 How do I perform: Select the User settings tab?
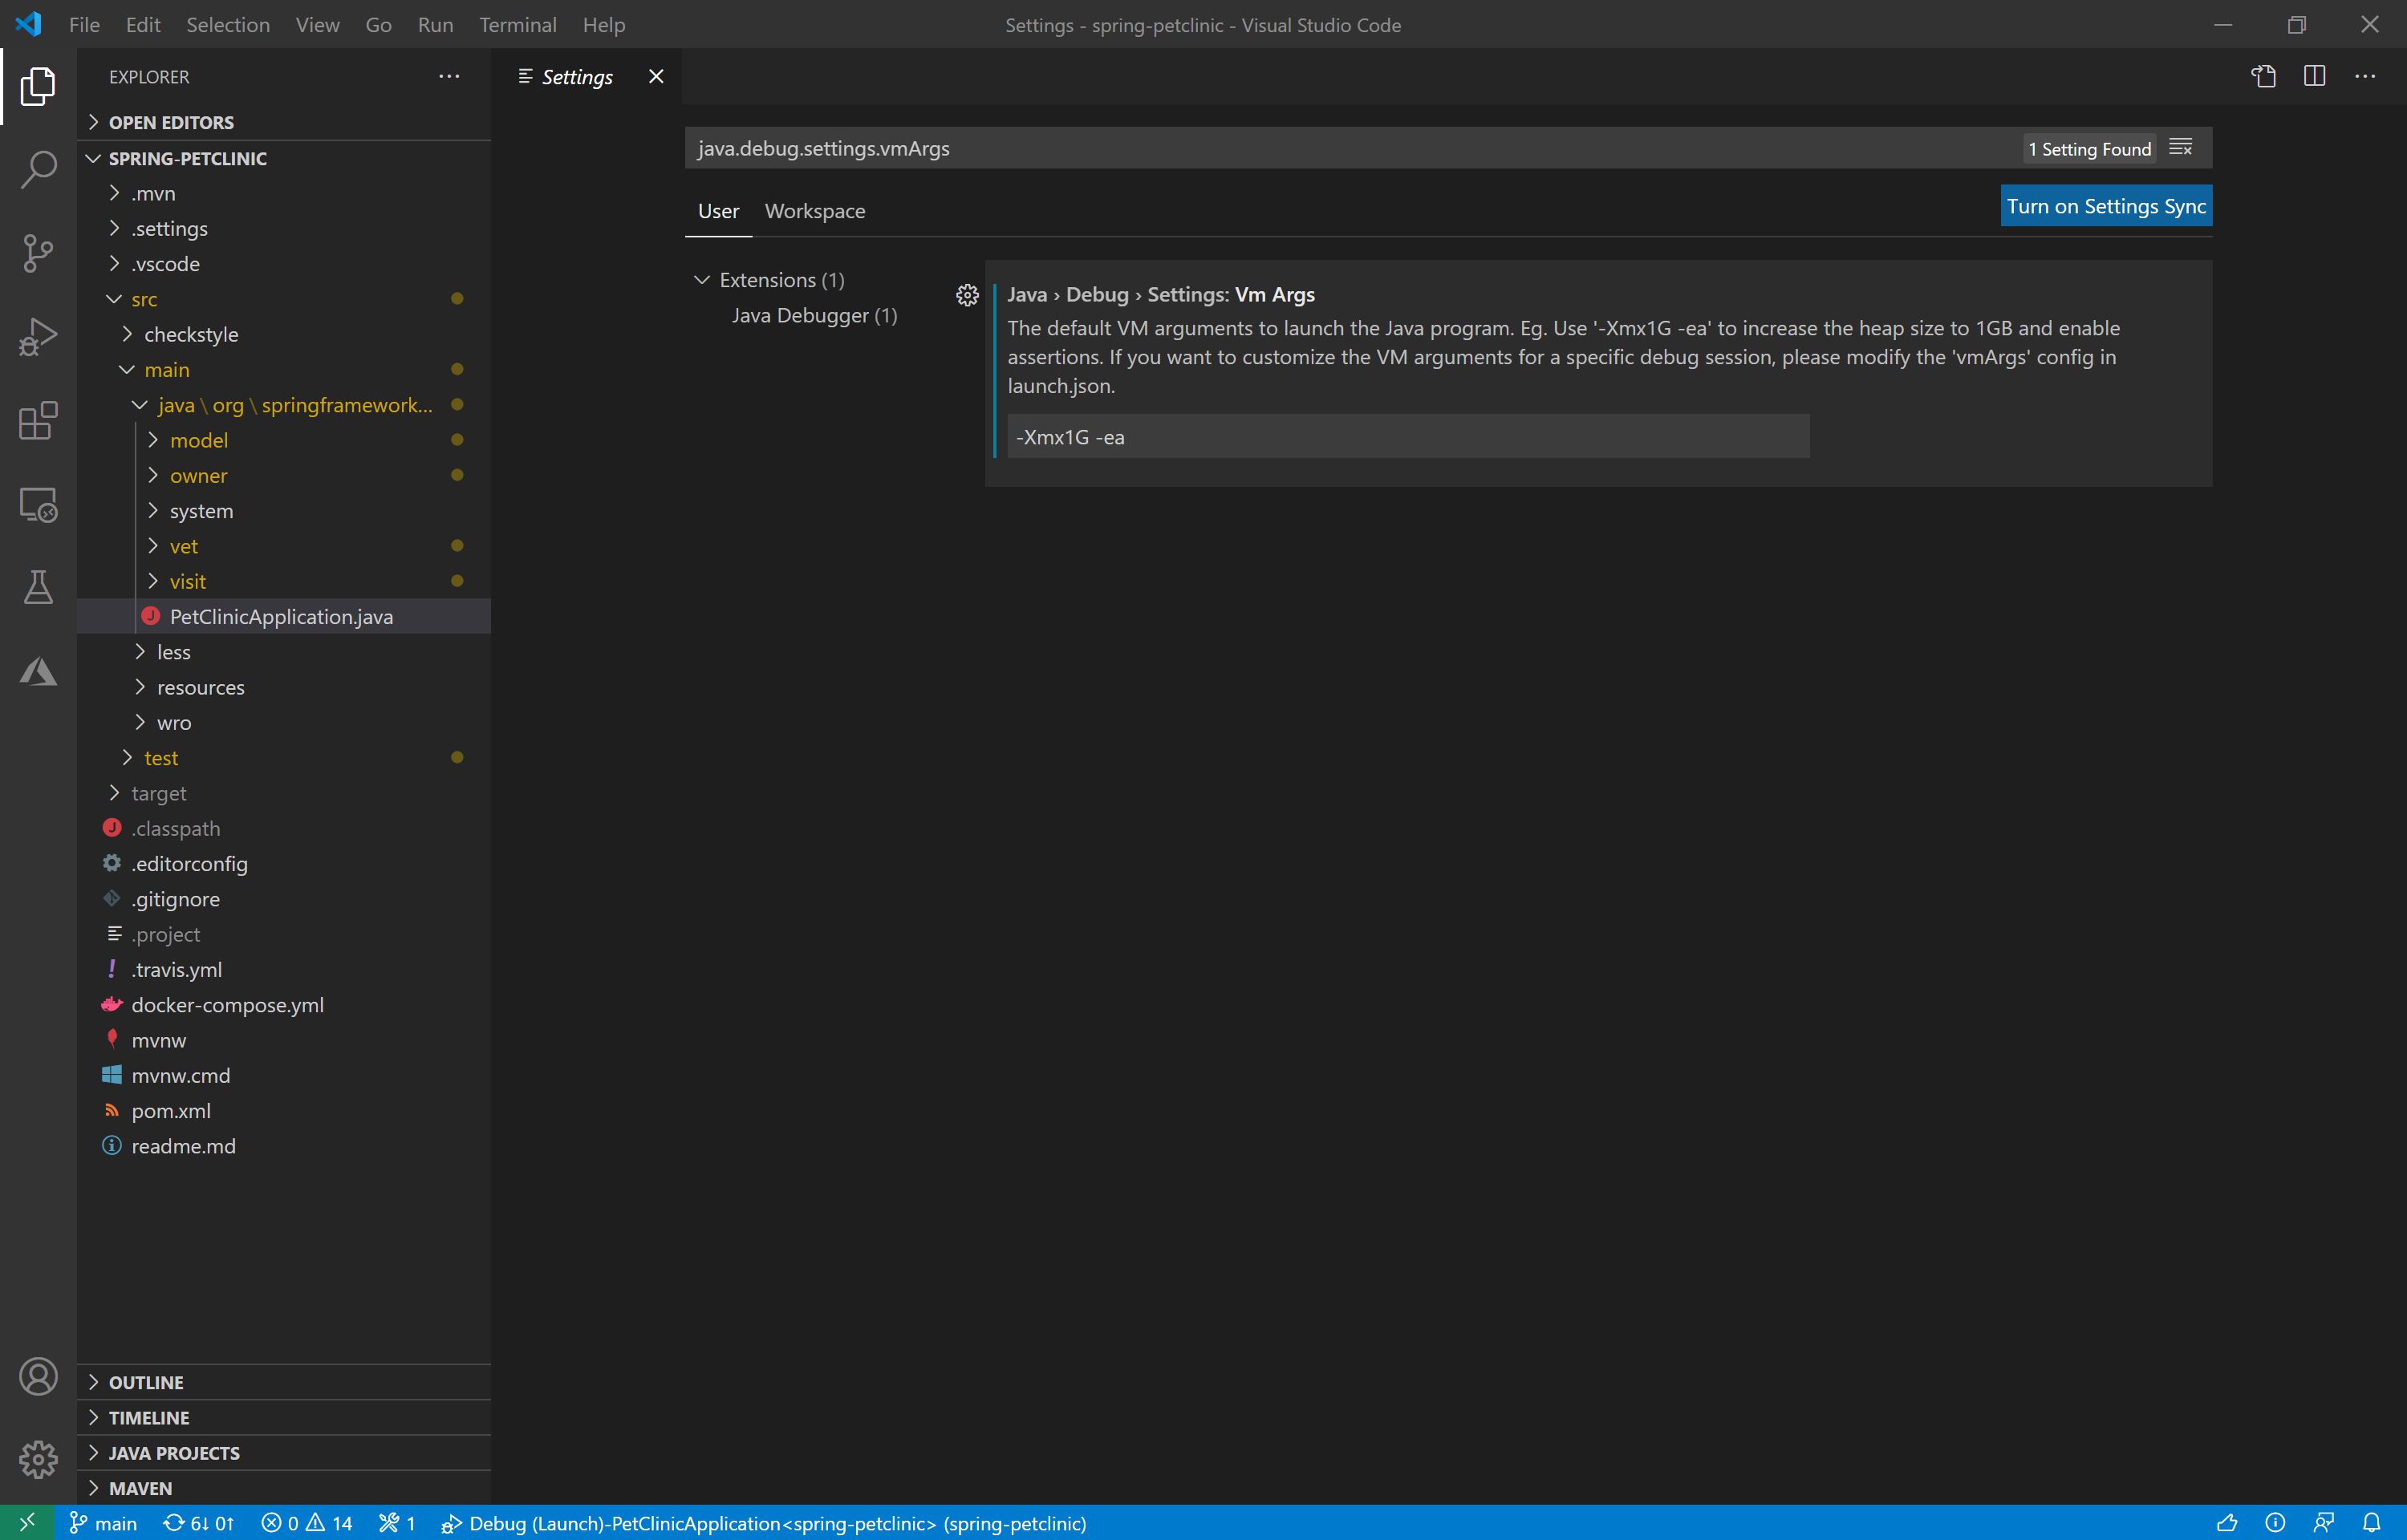pos(718,211)
